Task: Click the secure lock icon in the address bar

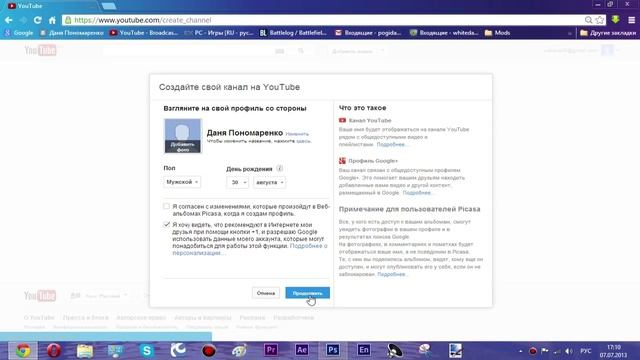Action: pyautogui.click(x=68, y=20)
